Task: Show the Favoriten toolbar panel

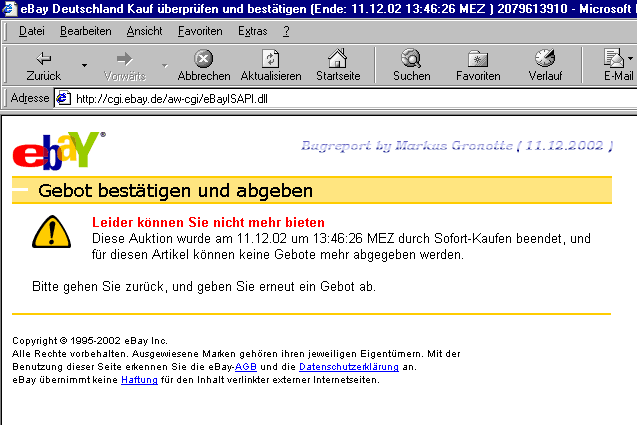Action: click(478, 65)
